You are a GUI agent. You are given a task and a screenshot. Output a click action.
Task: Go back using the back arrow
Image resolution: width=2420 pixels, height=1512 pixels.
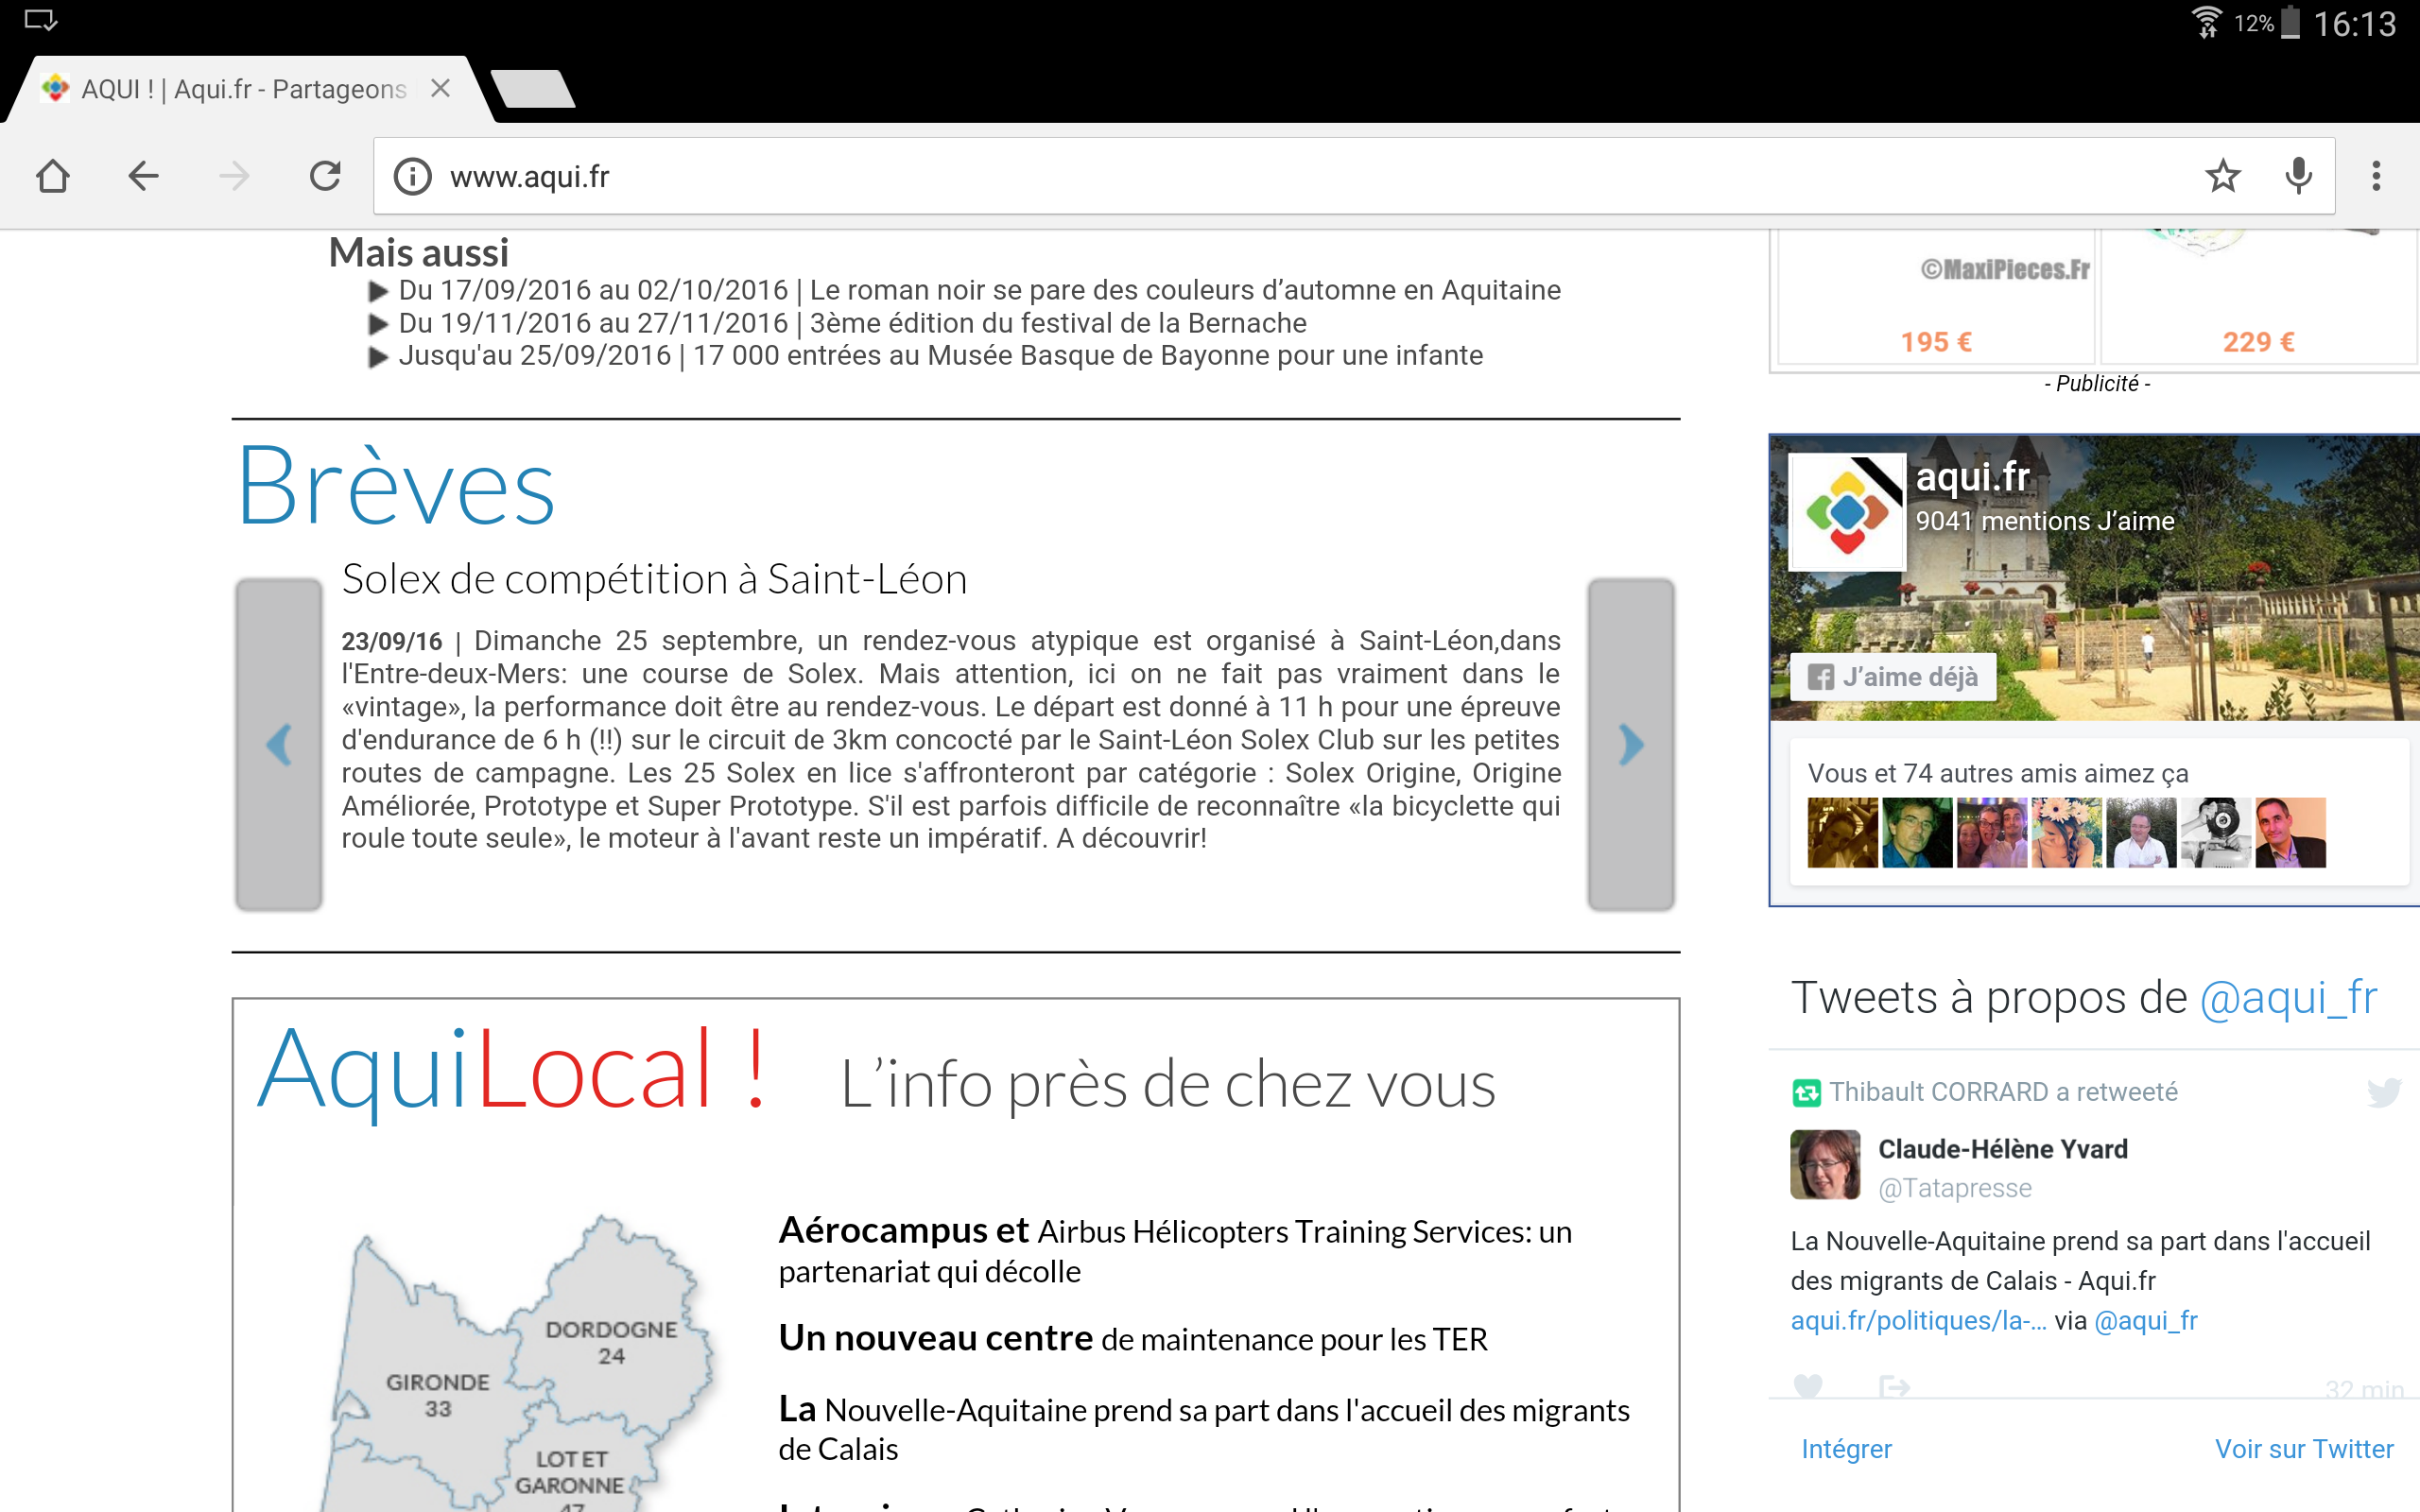[143, 176]
